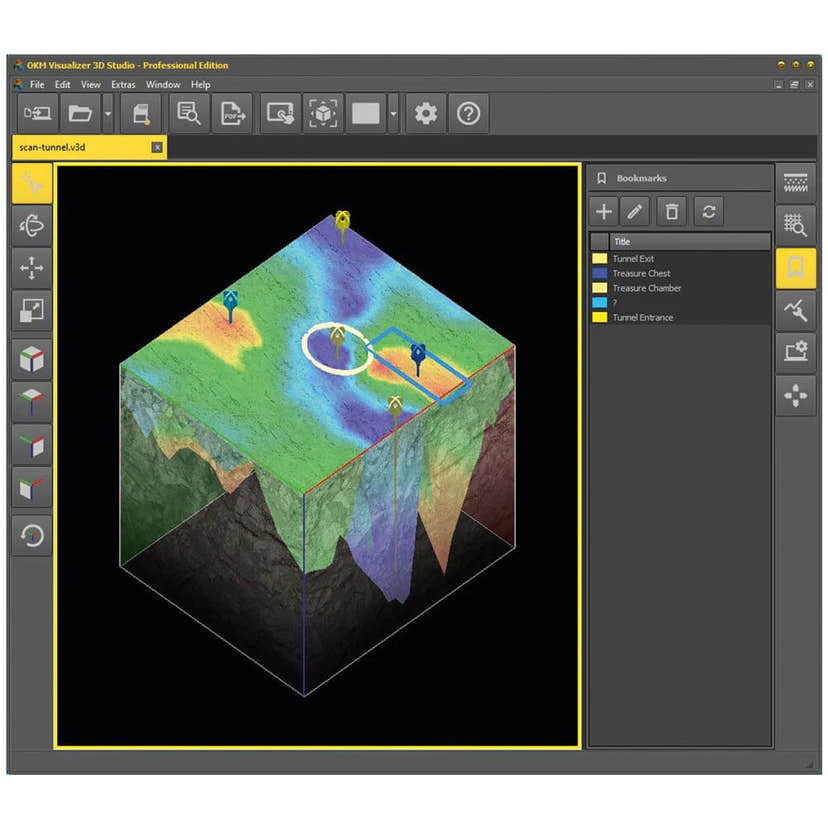This screenshot has height=828, width=828.
Task: Add a new bookmark with the plus button
Action: (x=604, y=211)
